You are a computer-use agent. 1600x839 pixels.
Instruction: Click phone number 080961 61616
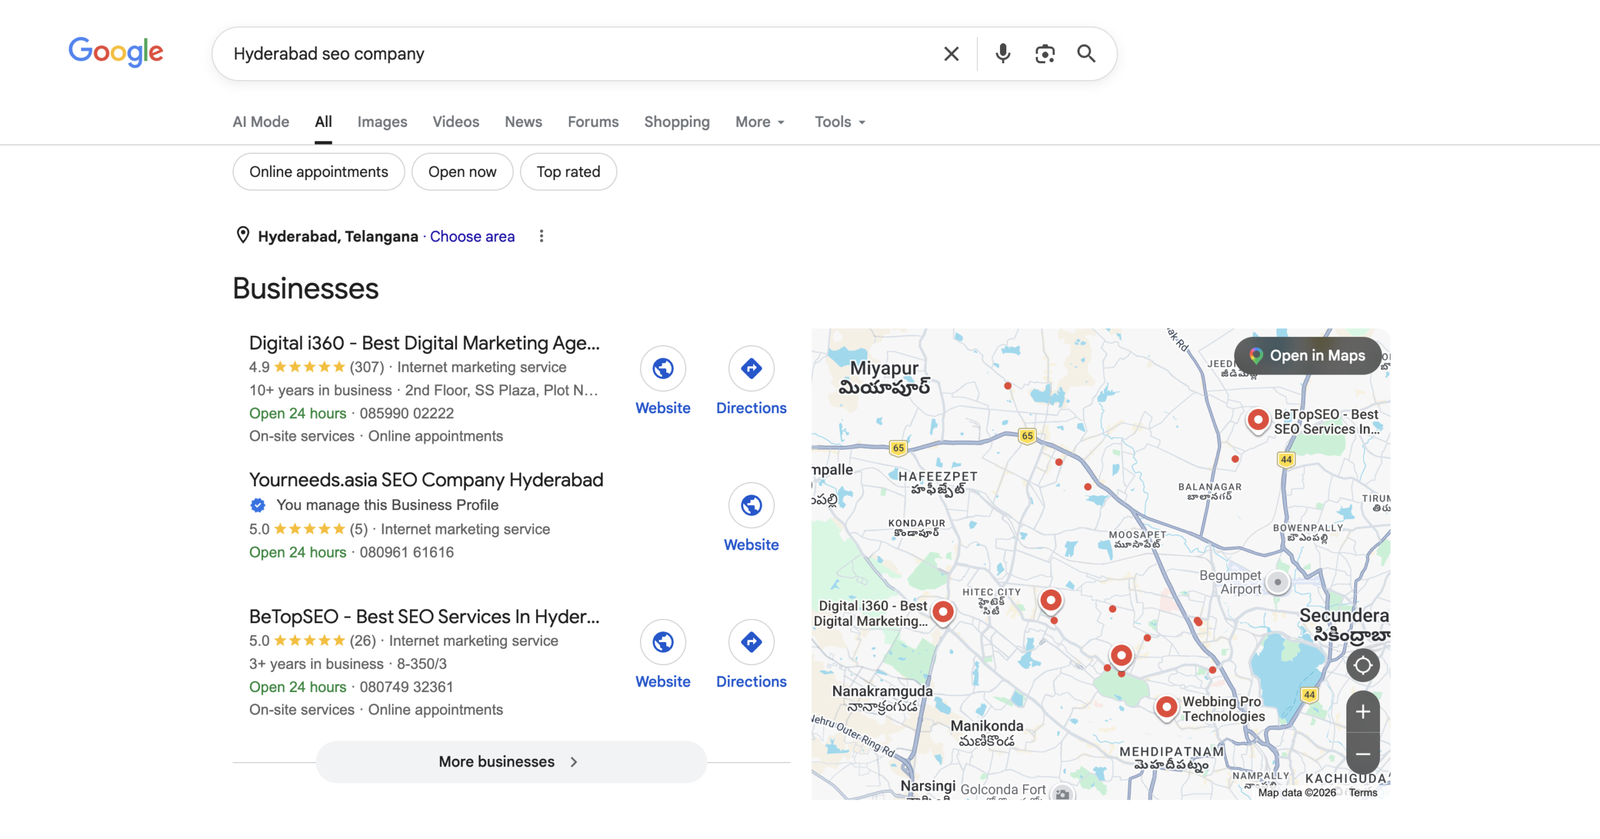pyautogui.click(x=406, y=552)
